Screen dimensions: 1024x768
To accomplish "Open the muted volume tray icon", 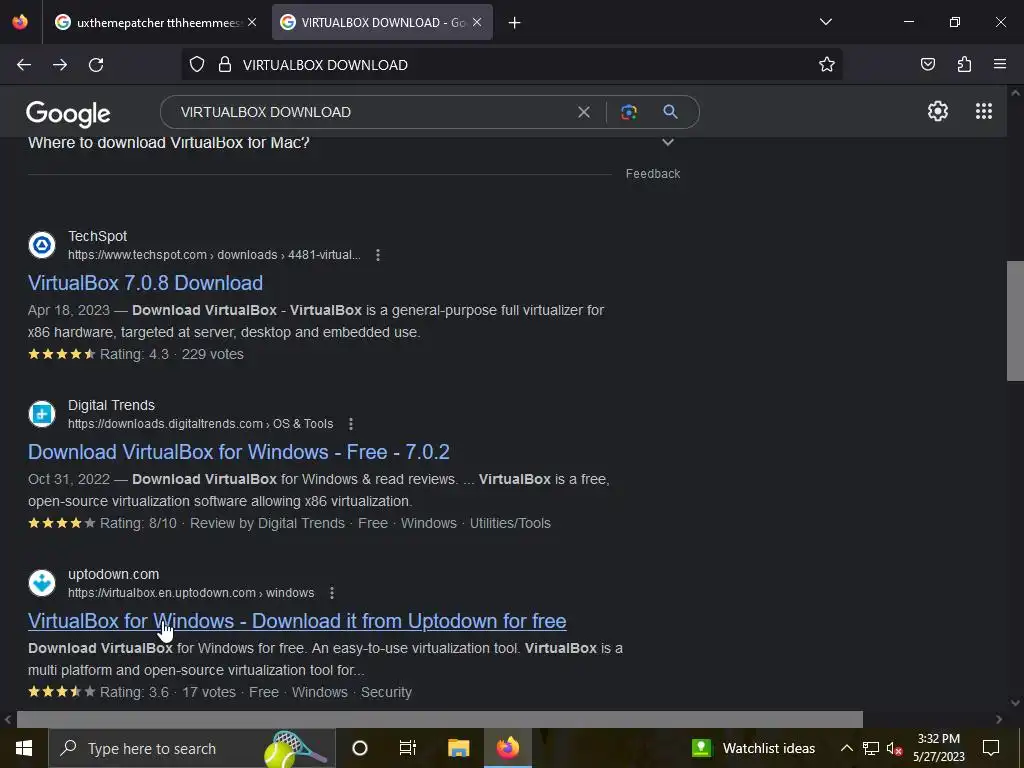I will (895, 748).
